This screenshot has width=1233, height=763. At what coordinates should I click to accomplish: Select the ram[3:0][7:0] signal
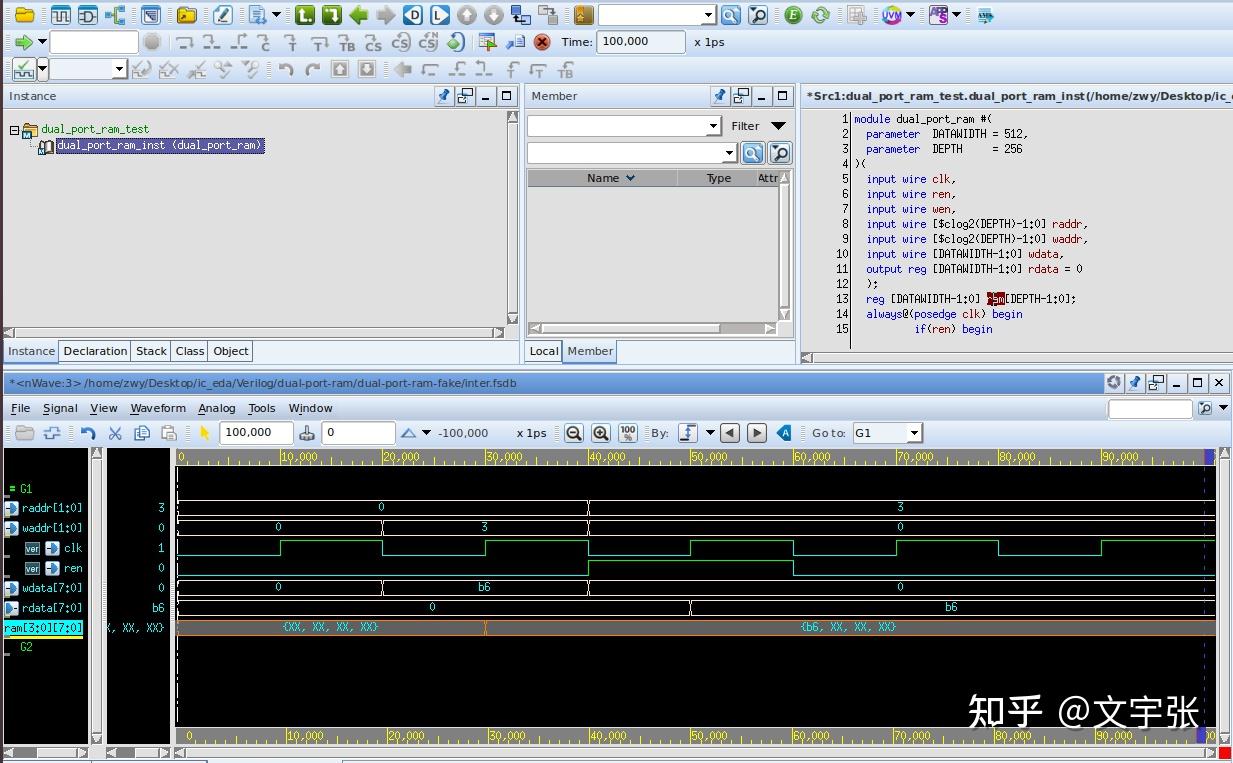pos(43,628)
